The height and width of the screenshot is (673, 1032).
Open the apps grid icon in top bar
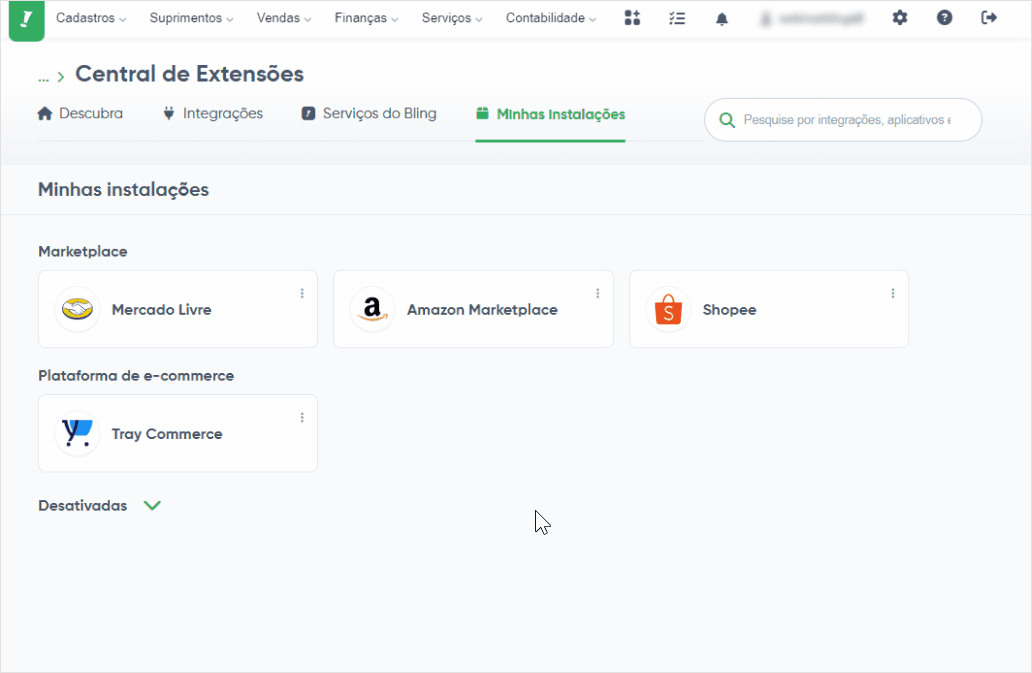[x=632, y=18]
